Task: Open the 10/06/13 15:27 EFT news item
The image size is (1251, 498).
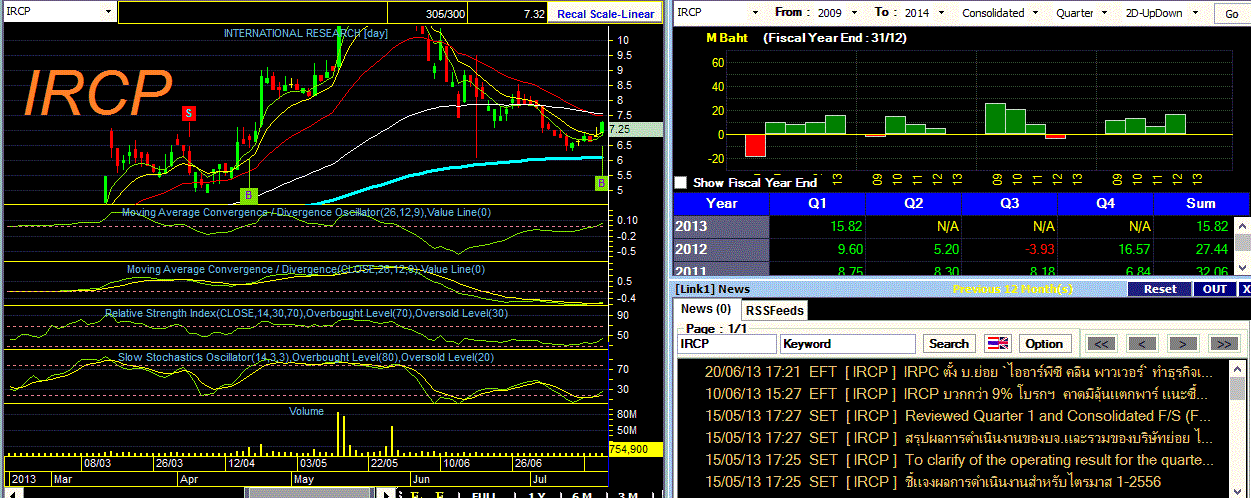Action: tap(956, 393)
